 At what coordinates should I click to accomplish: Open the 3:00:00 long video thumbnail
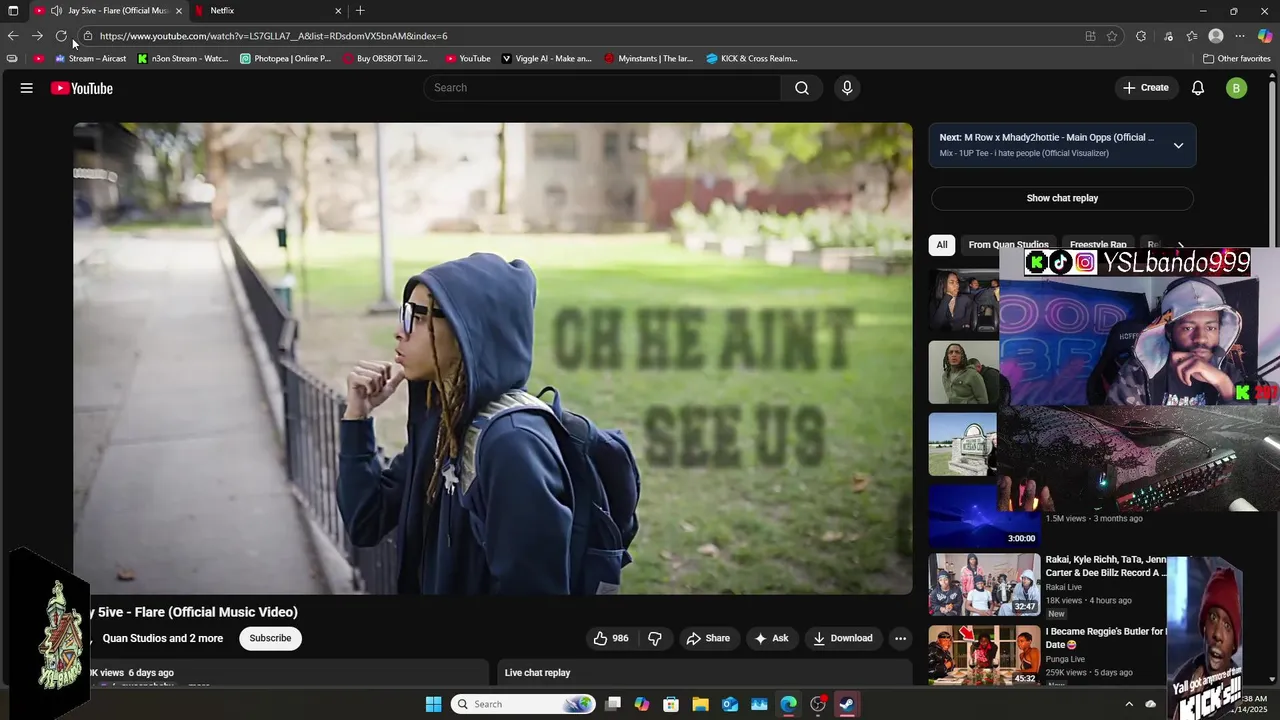point(984,517)
